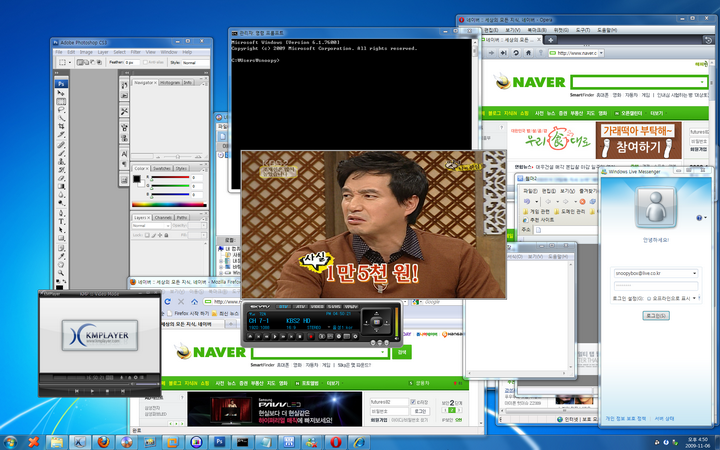Image resolution: width=720 pixels, height=450 pixels.
Task: Switch to the Channels tab in Photoshop
Action: pos(163,218)
